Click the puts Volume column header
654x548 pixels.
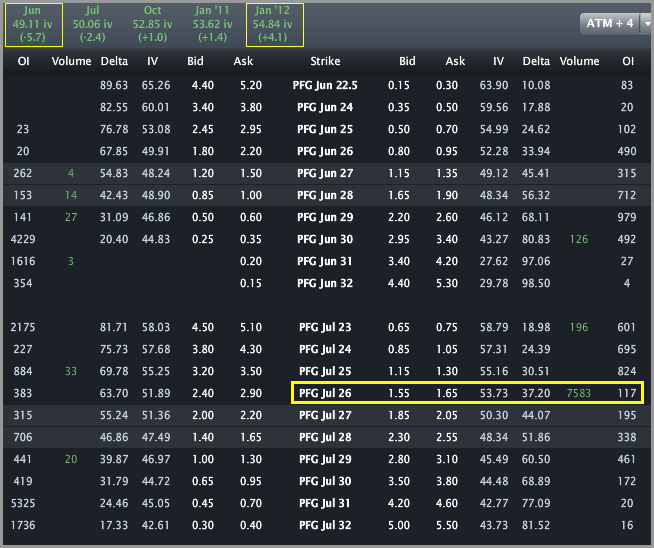pyautogui.click(x=579, y=61)
